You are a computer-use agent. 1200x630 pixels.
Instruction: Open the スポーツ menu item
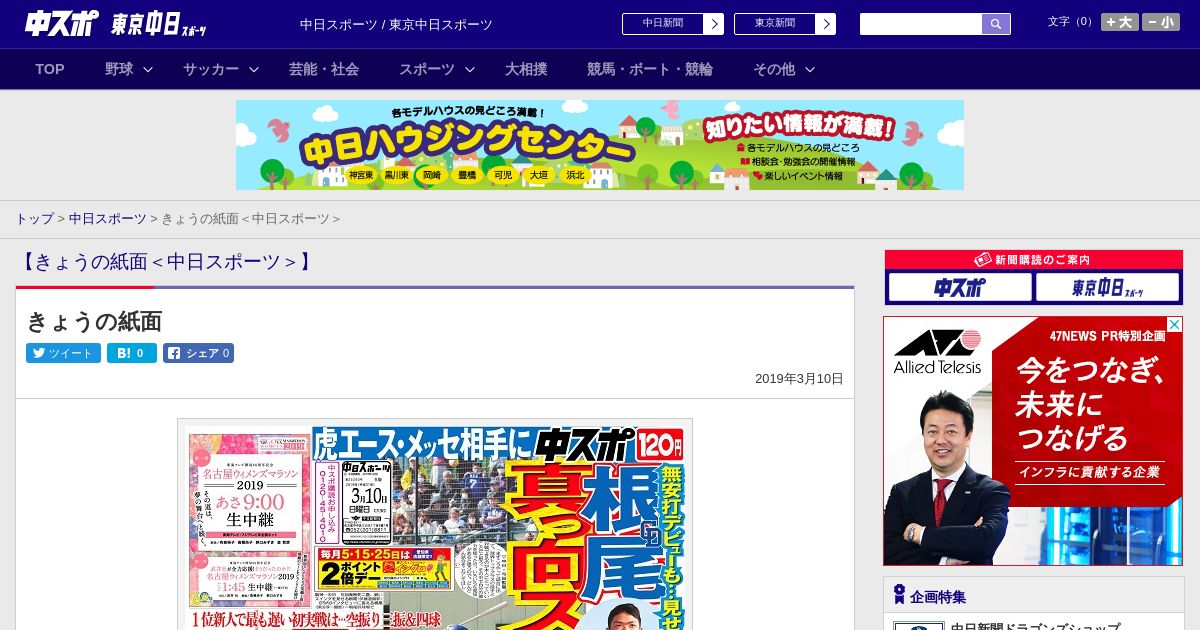point(427,69)
